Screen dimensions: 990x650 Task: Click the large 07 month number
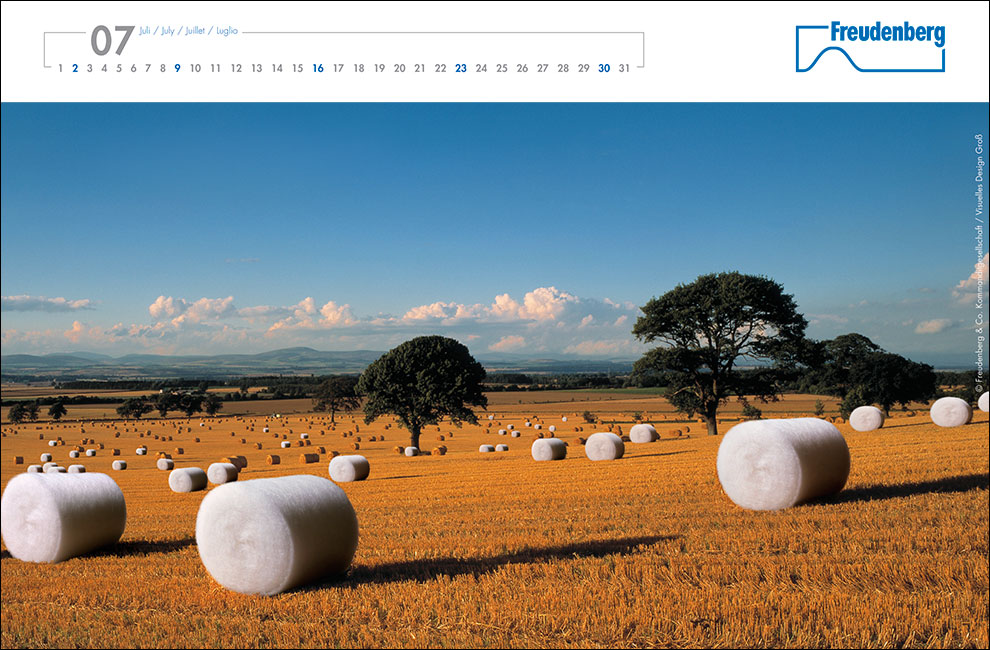point(112,41)
